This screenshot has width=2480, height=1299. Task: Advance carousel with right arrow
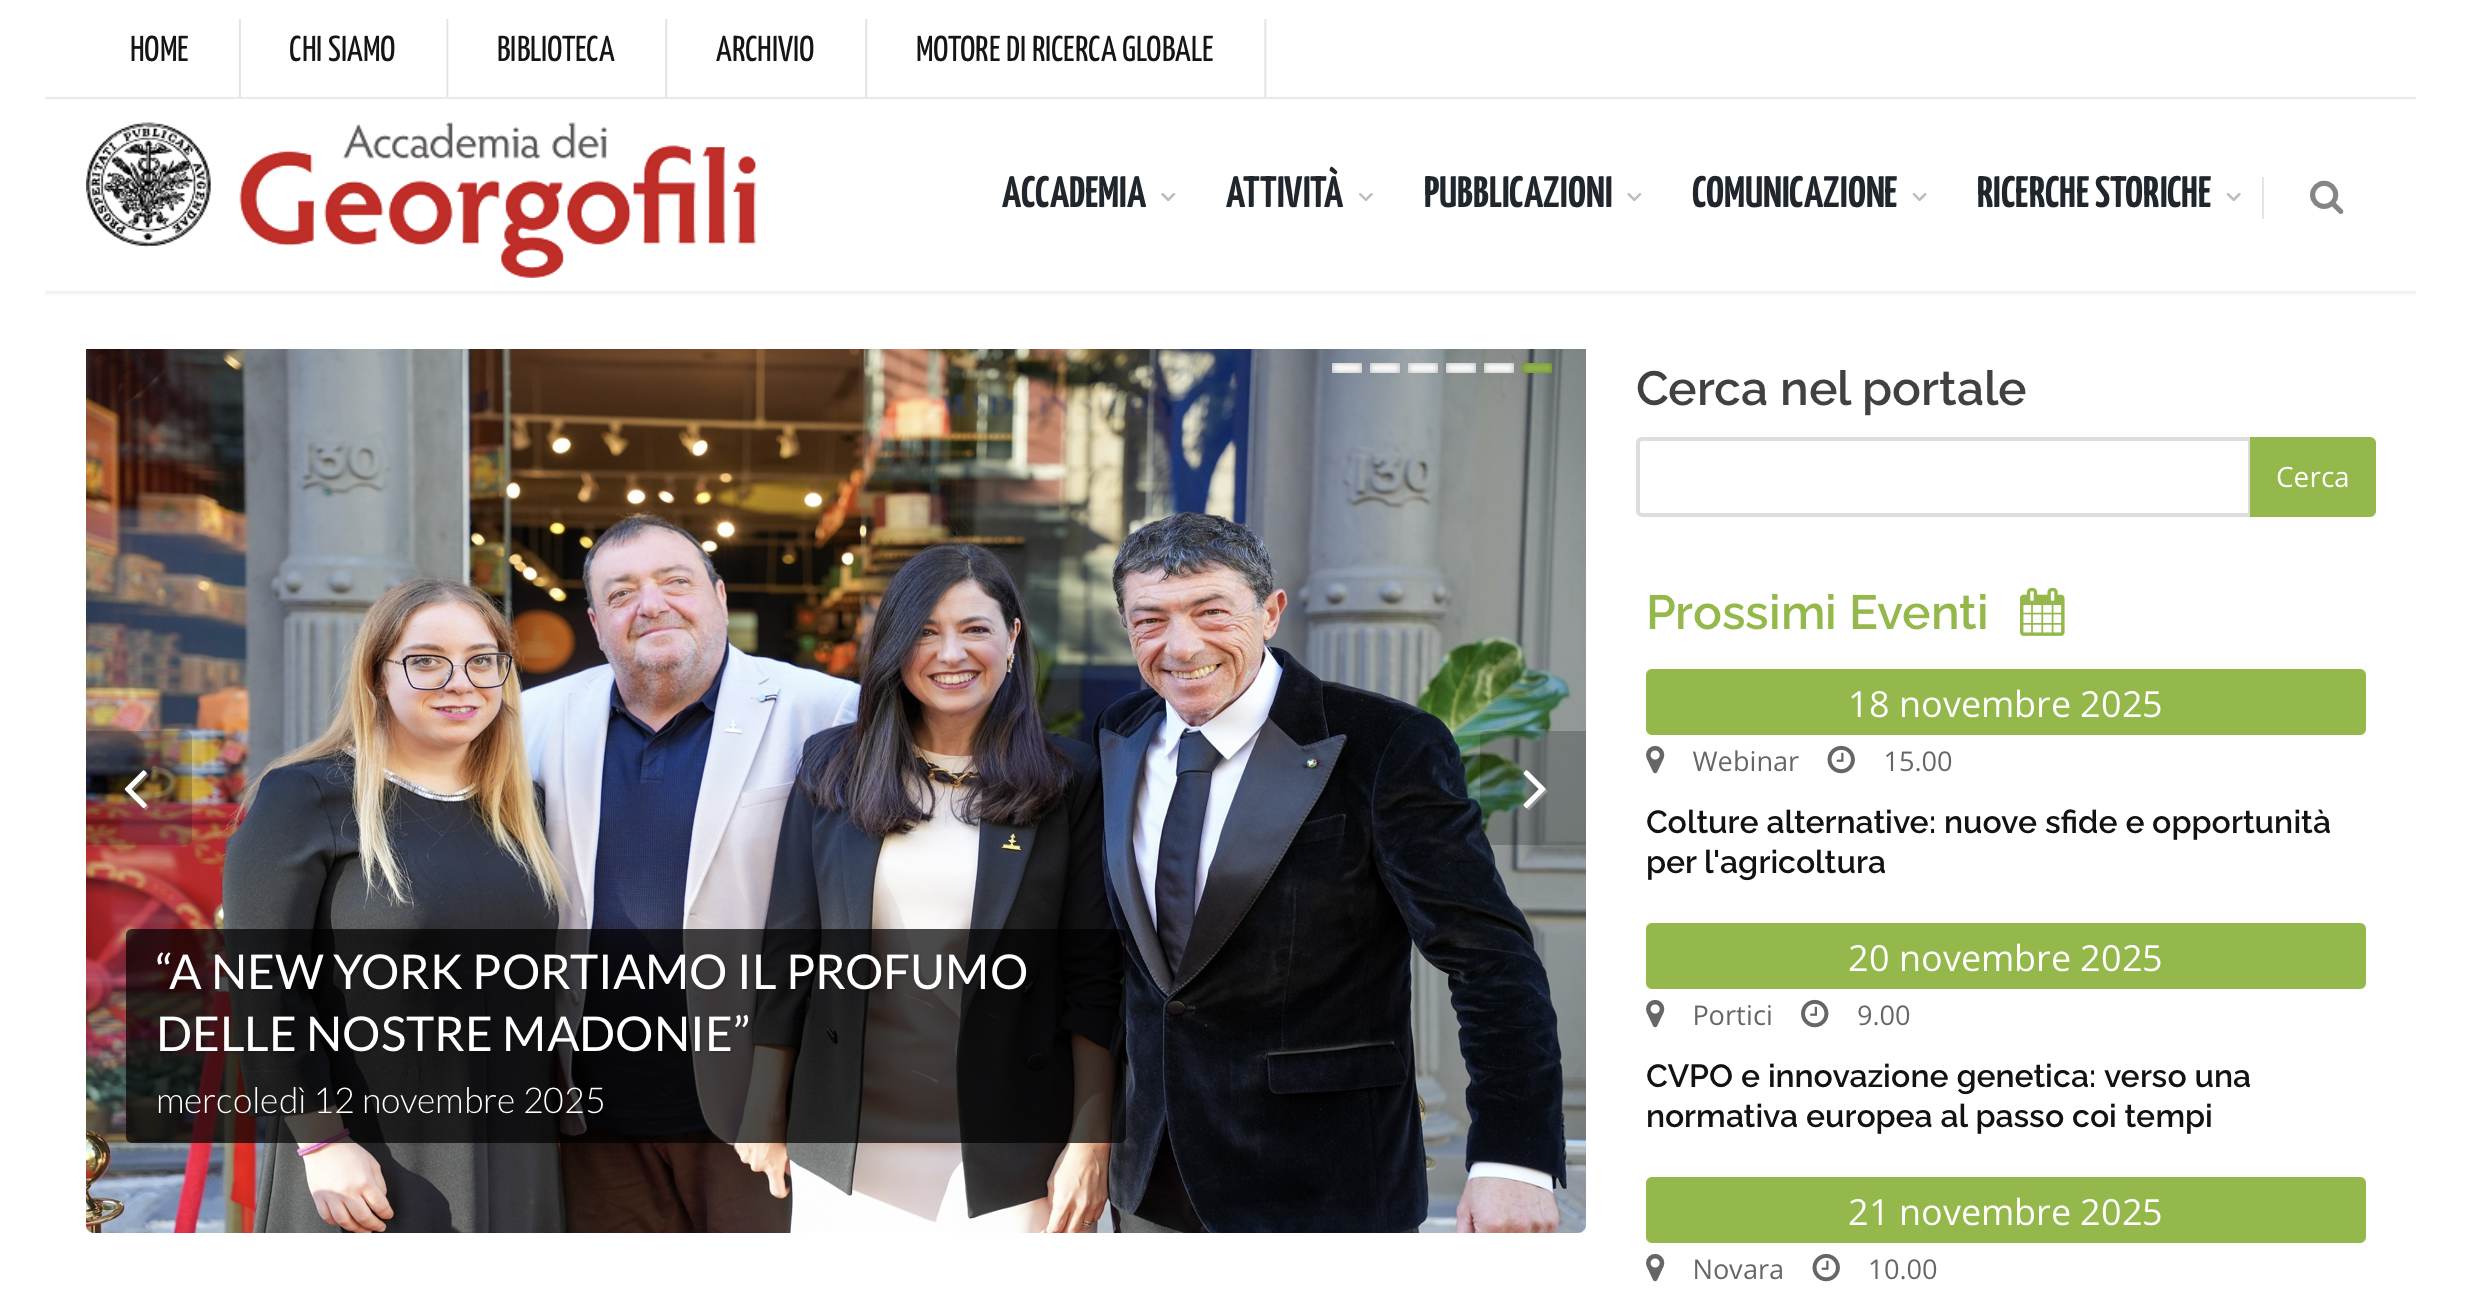pyautogui.click(x=1533, y=789)
